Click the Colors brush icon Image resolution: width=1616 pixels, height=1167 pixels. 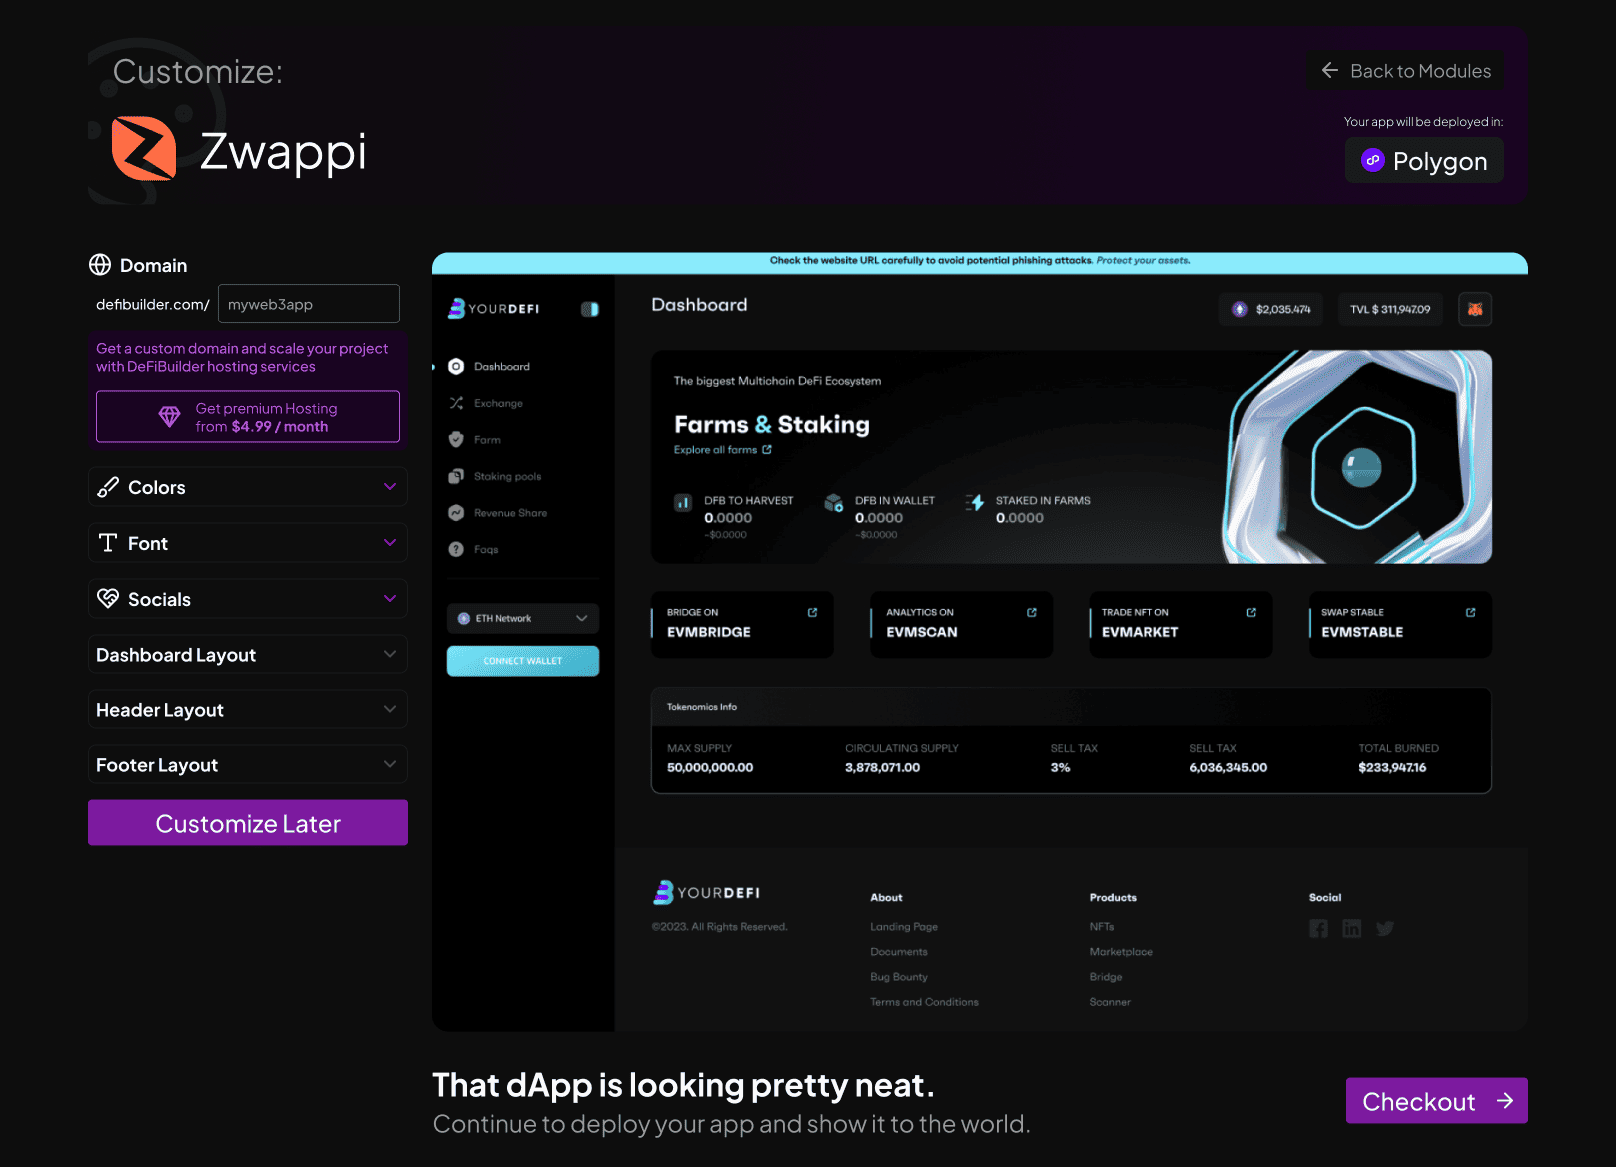108,487
